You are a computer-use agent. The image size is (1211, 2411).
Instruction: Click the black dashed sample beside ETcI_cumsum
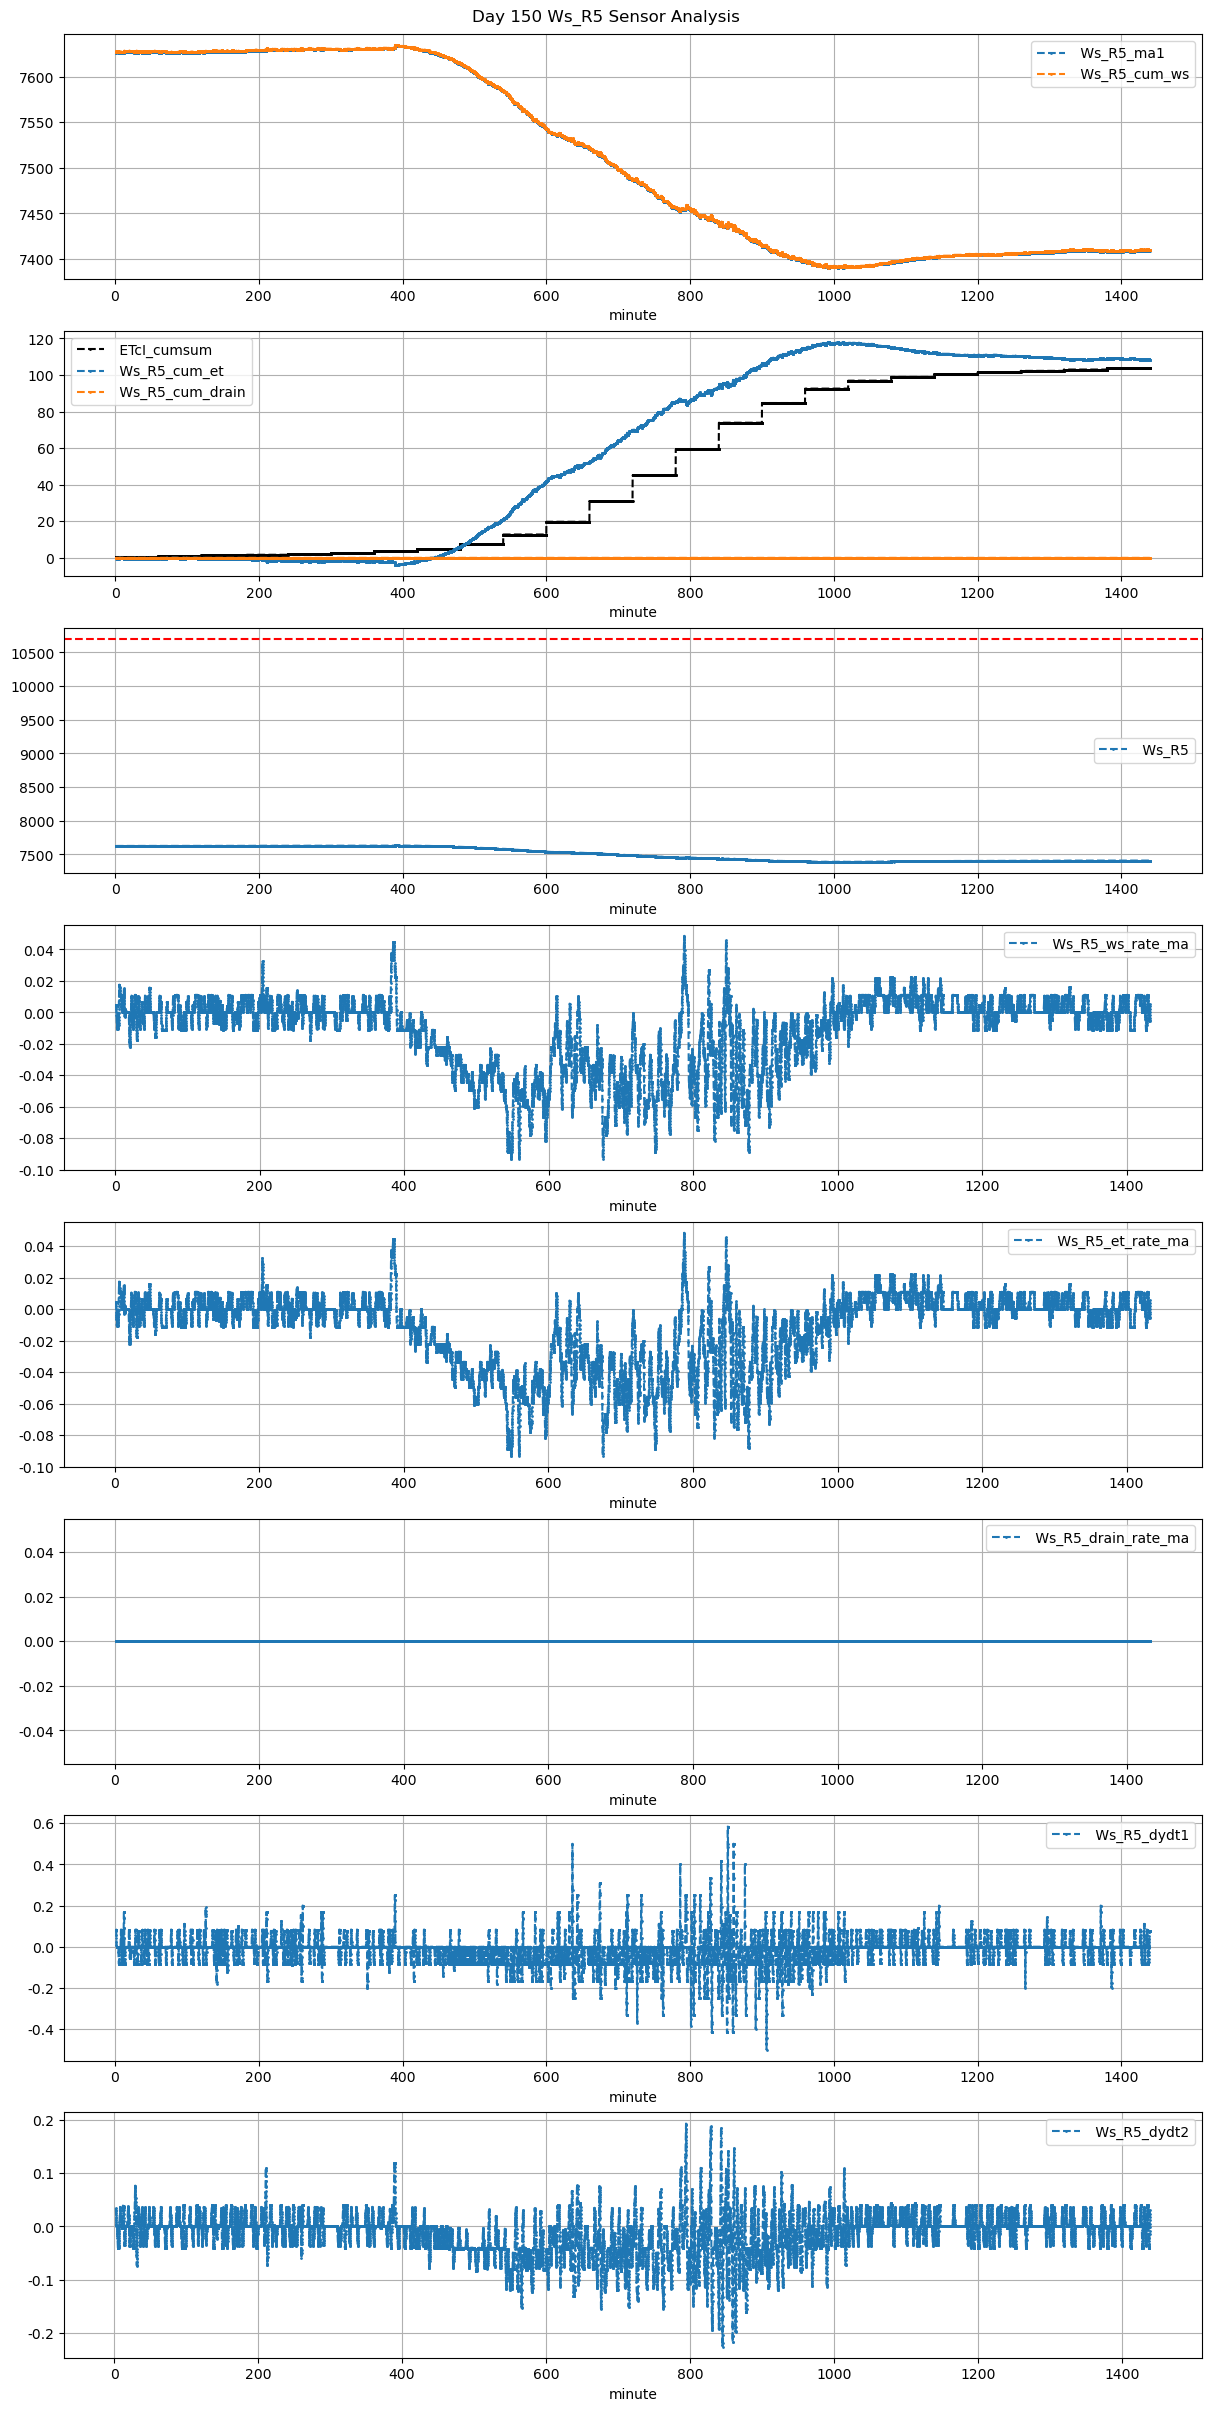91,350
